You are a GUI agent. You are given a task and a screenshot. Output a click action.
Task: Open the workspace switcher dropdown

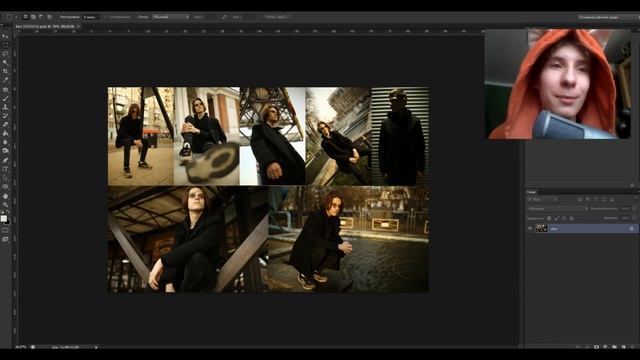608,17
